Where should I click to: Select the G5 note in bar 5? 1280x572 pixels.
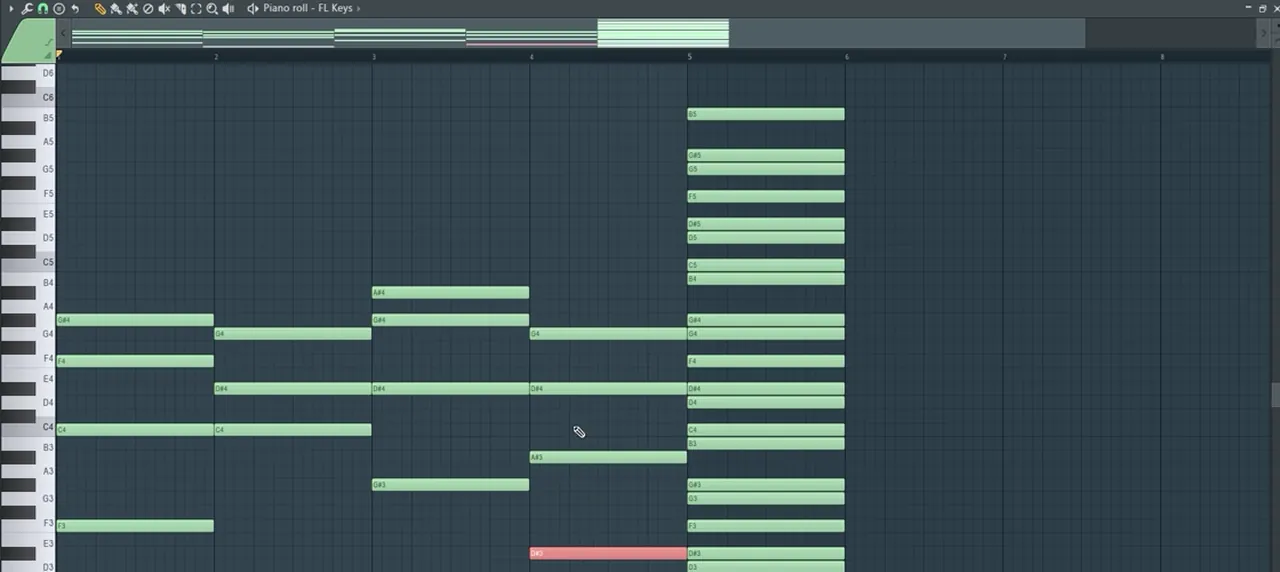(766, 169)
